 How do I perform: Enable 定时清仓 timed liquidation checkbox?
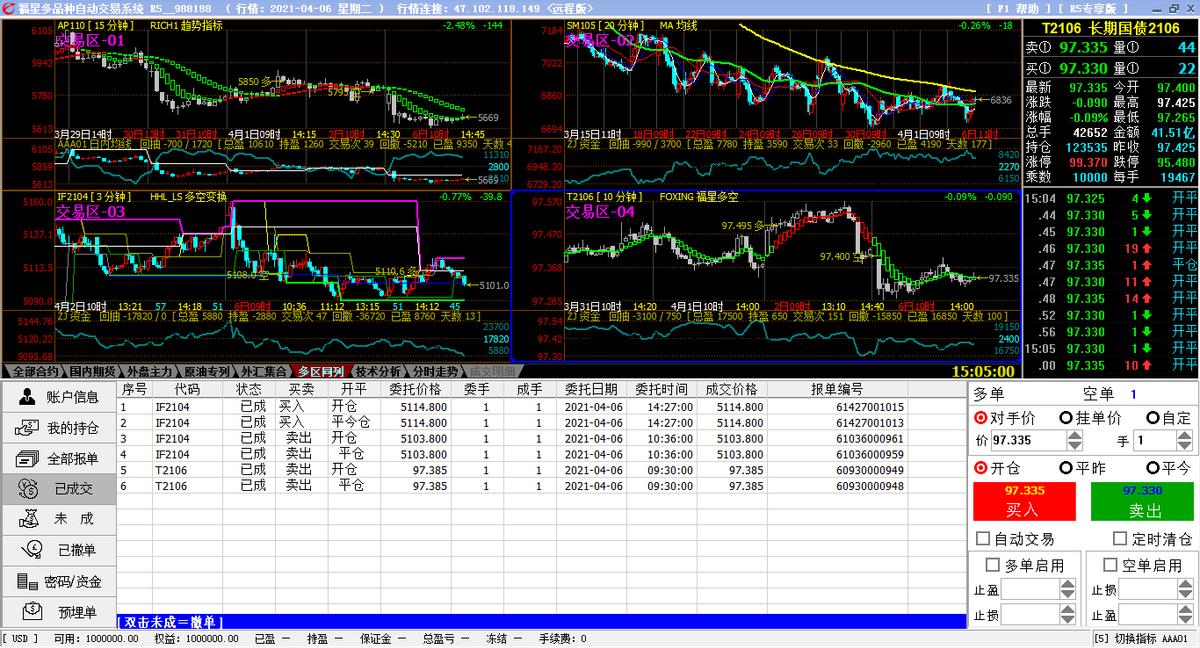pyautogui.click(x=1153, y=538)
